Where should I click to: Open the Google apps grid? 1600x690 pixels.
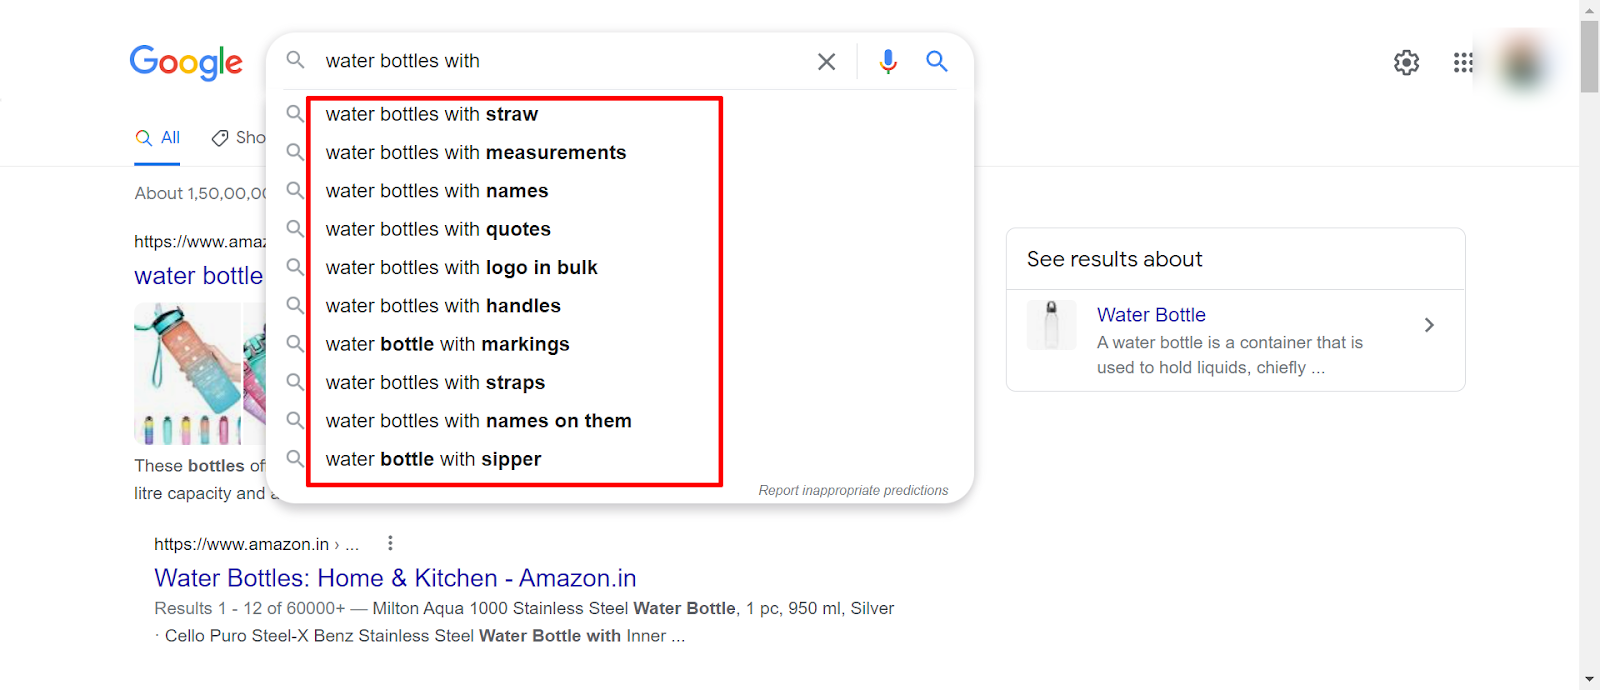pyautogui.click(x=1463, y=63)
